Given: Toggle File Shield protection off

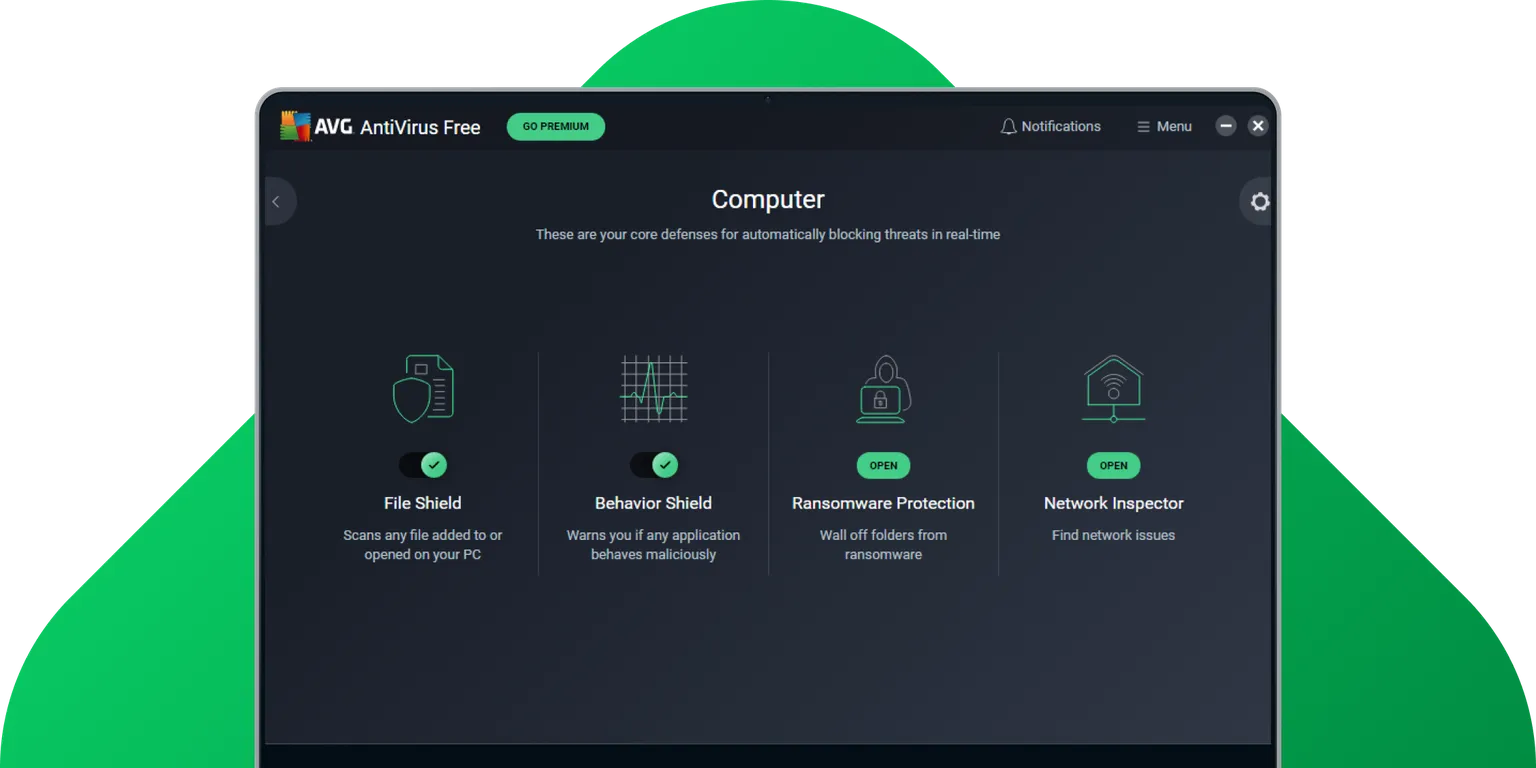Looking at the screenshot, I should [423, 464].
